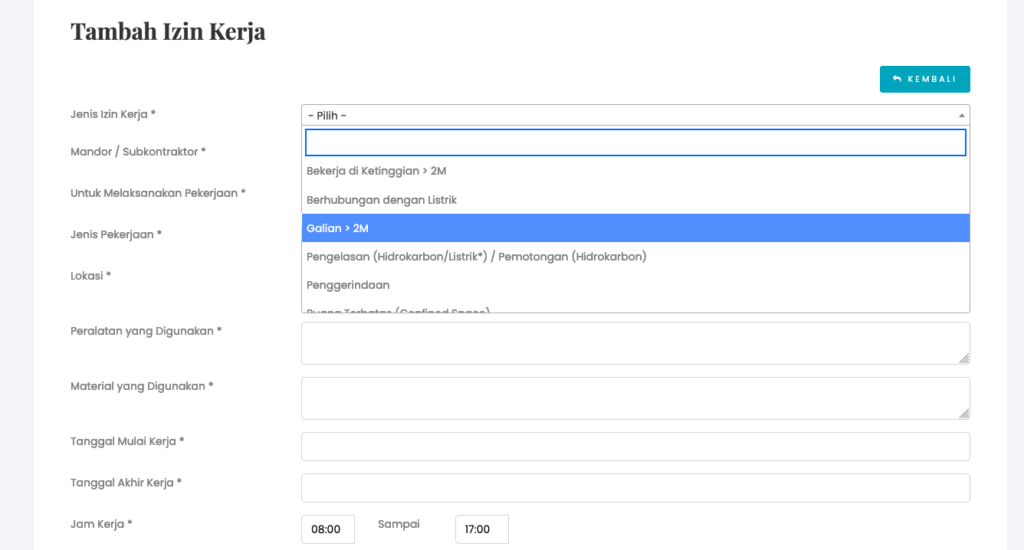This screenshot has width=1024, height=550.
Task: Click the 'Jenis Izin Kerja *' label
Action: coord(113,114)
